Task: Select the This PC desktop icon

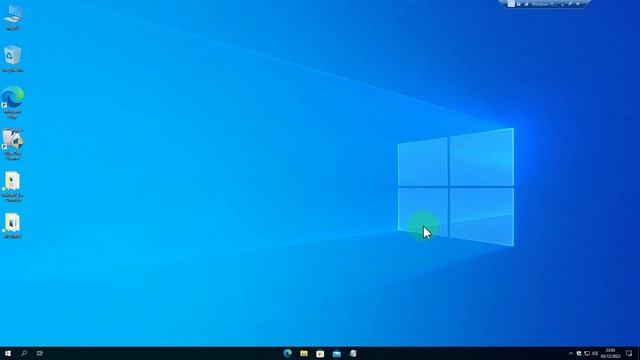Action: tap(13, 17)
